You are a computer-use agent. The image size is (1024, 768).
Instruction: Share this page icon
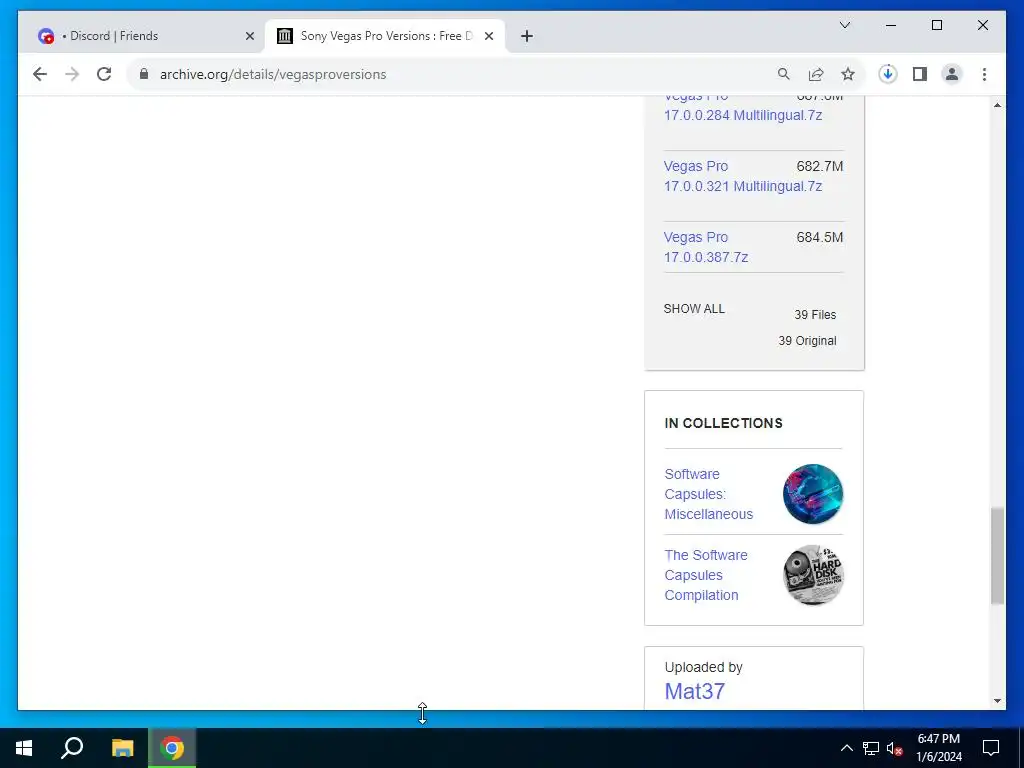(816, 74)
